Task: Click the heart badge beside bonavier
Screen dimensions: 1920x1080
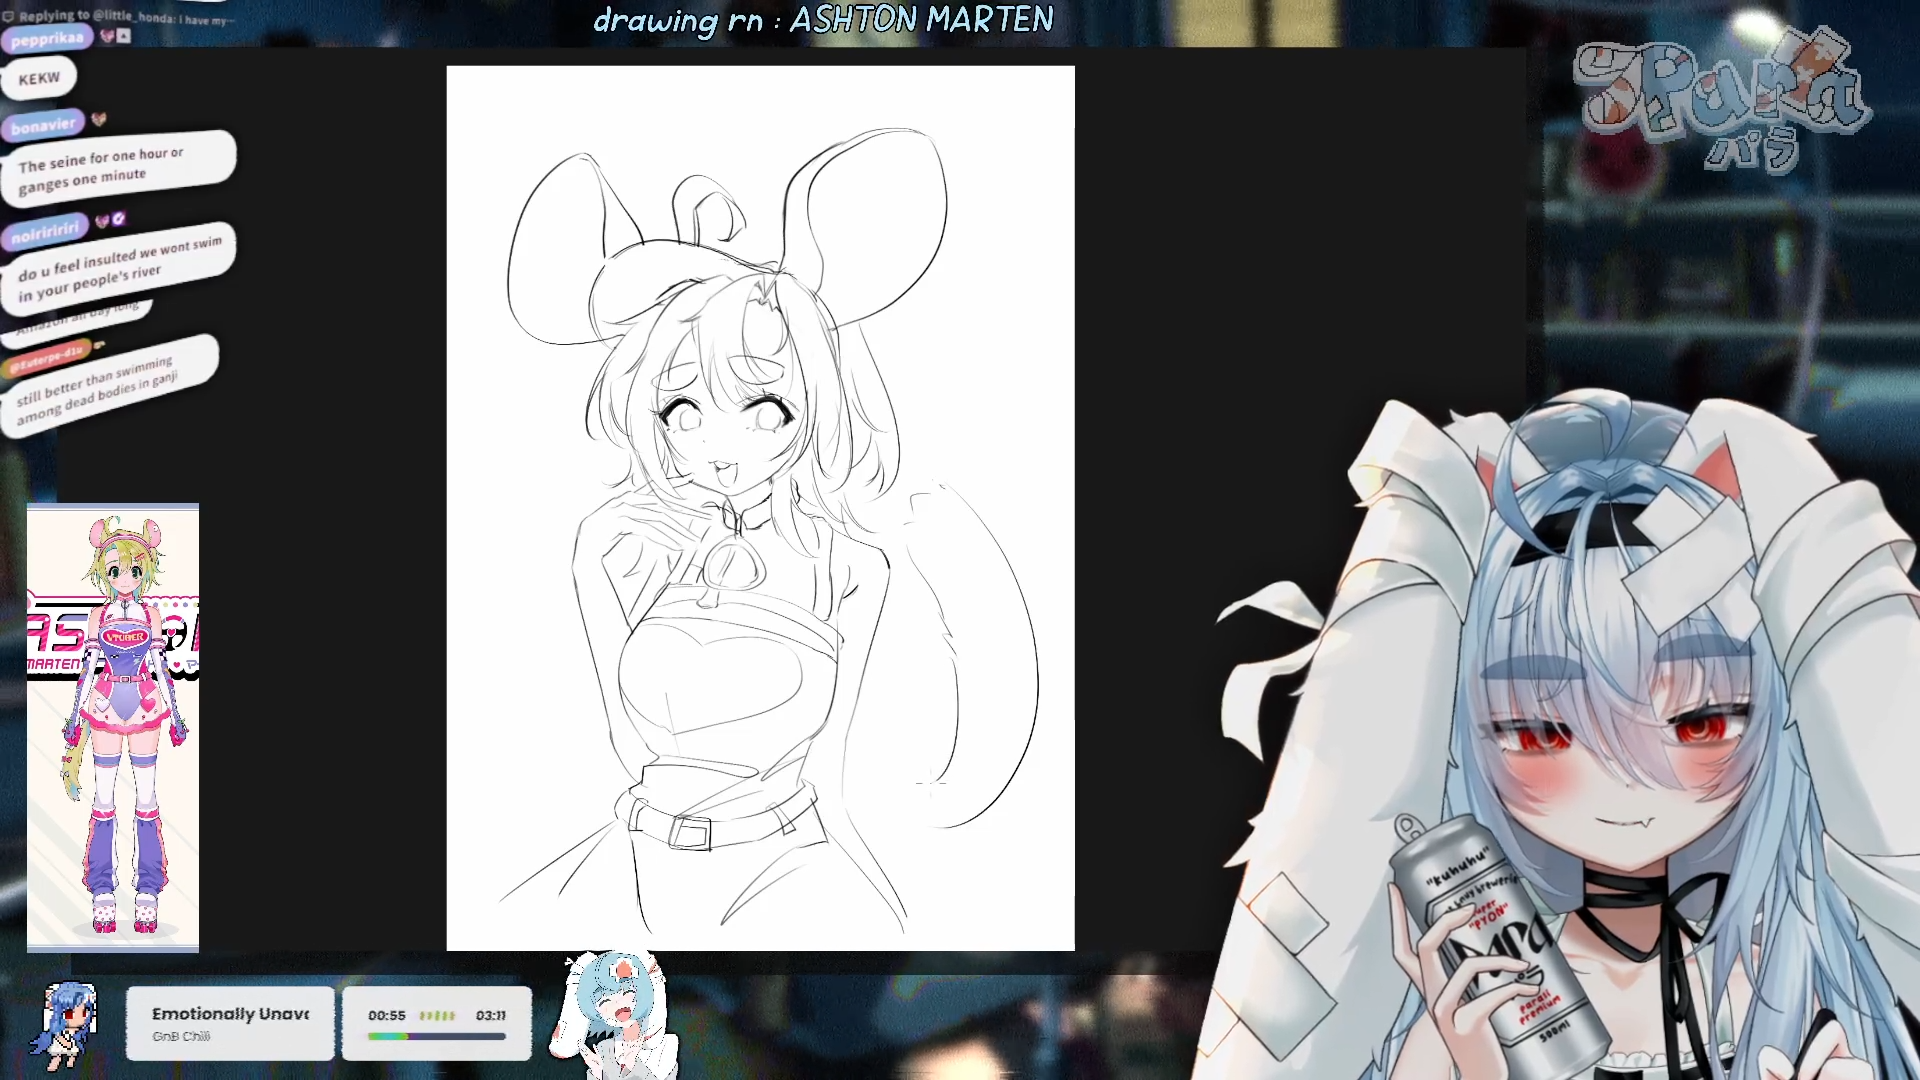Action: (99, 119)
